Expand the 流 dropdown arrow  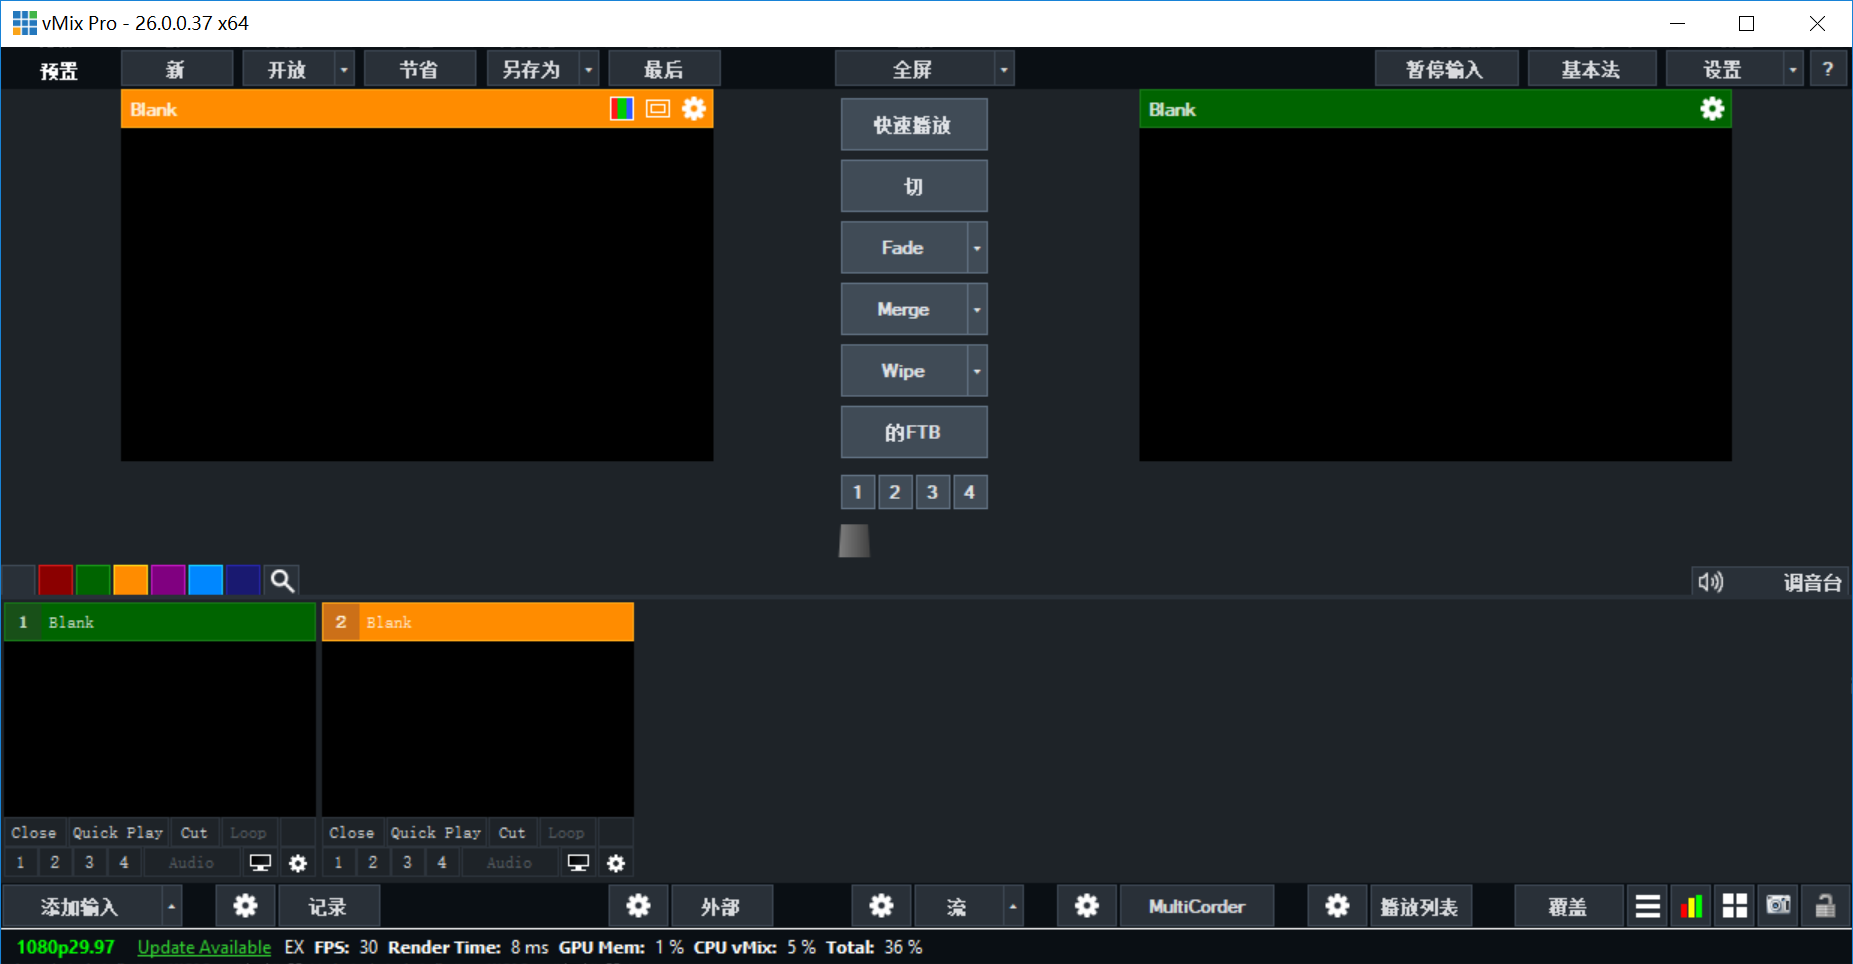click(x=1013, y=907)
